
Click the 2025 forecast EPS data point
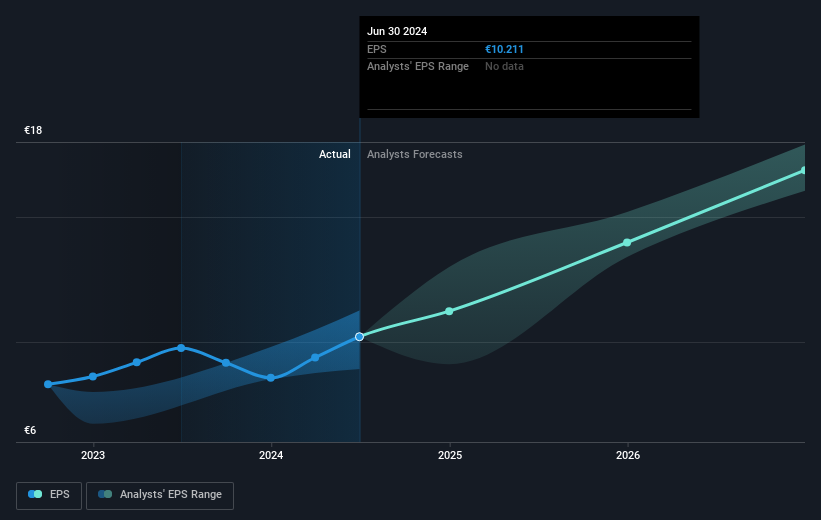pos(449,312)
